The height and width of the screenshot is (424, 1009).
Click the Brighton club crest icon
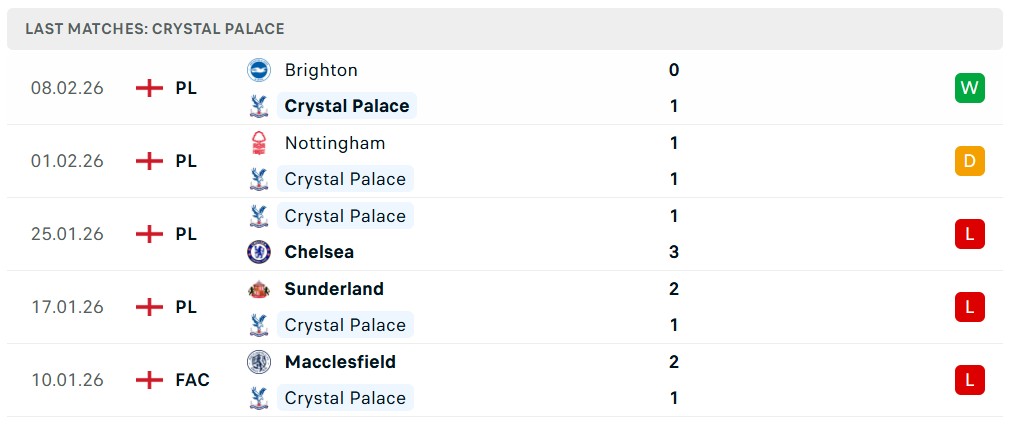[x=259, y=70]
